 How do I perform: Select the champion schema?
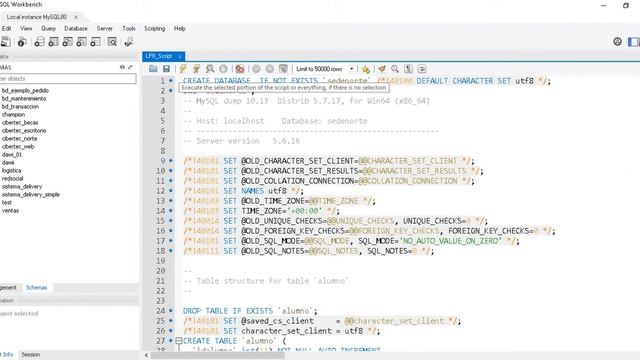[x=13, y=115]
